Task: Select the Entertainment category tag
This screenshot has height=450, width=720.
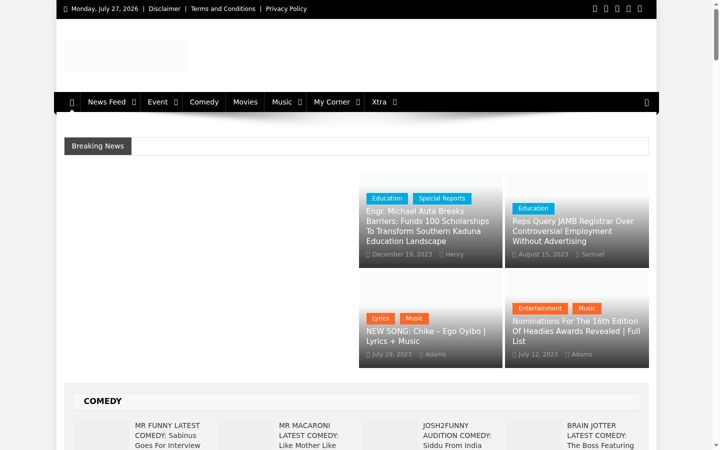Action: coord(540,309)
